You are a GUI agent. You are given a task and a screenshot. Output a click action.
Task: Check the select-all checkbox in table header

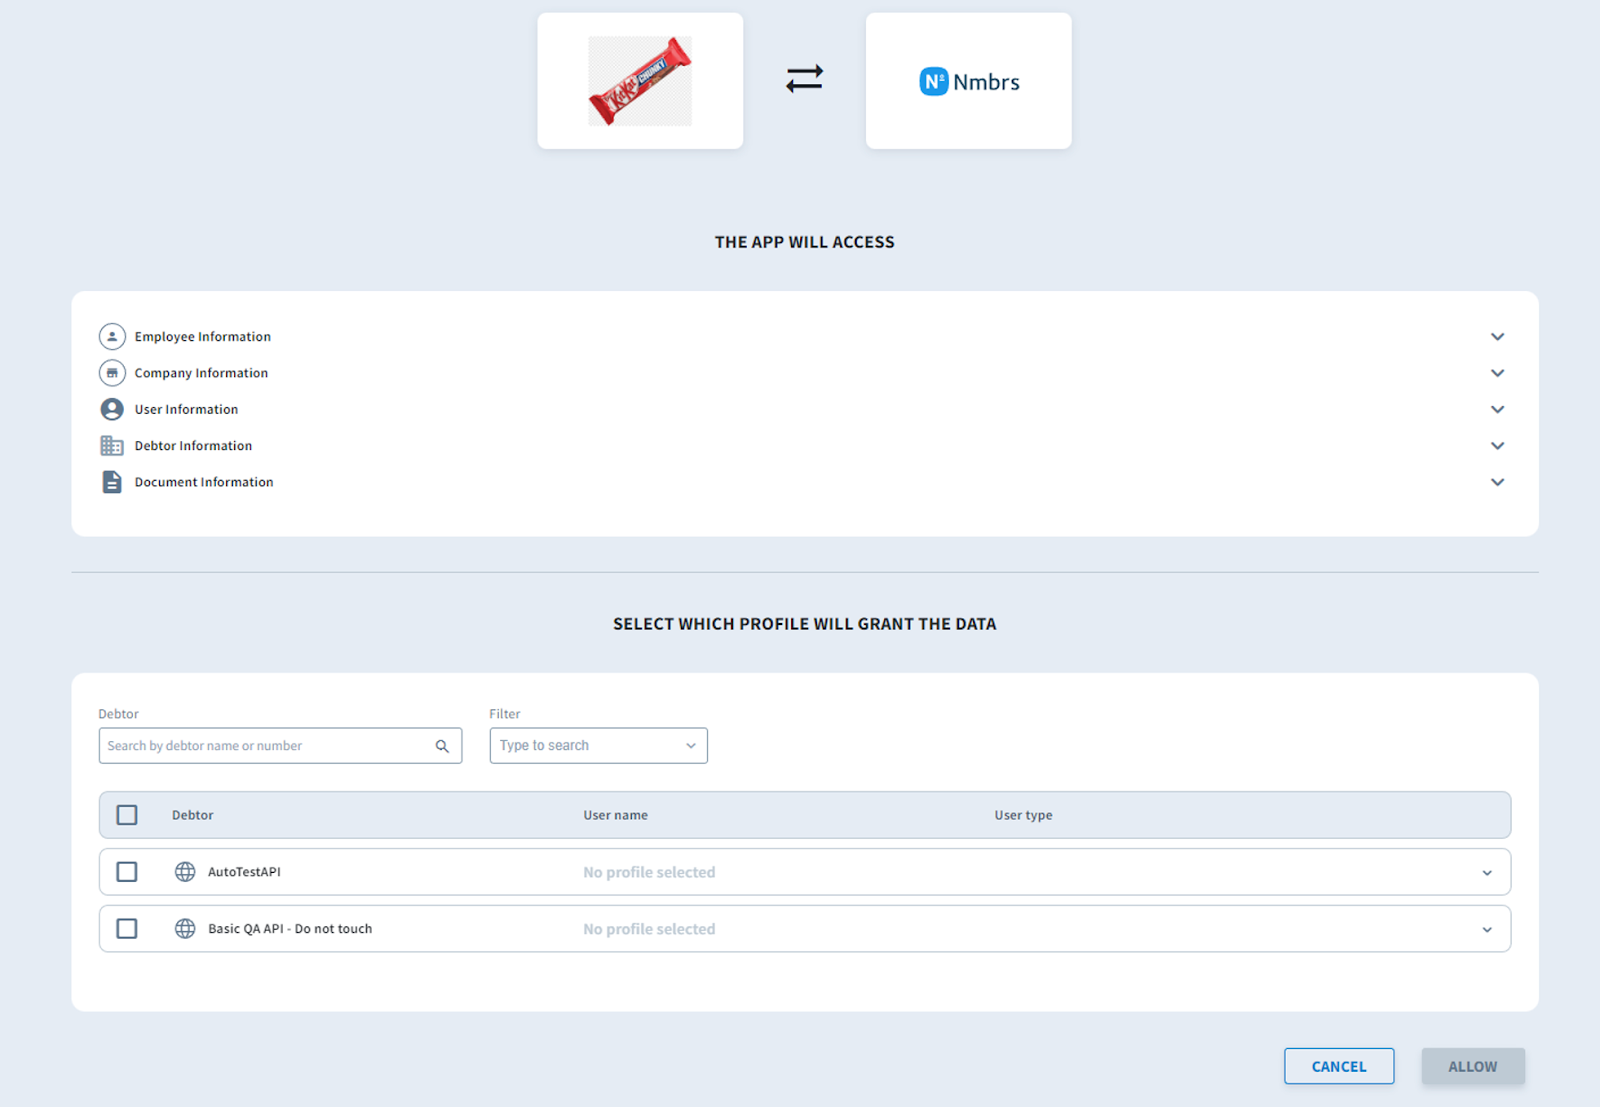127,815
